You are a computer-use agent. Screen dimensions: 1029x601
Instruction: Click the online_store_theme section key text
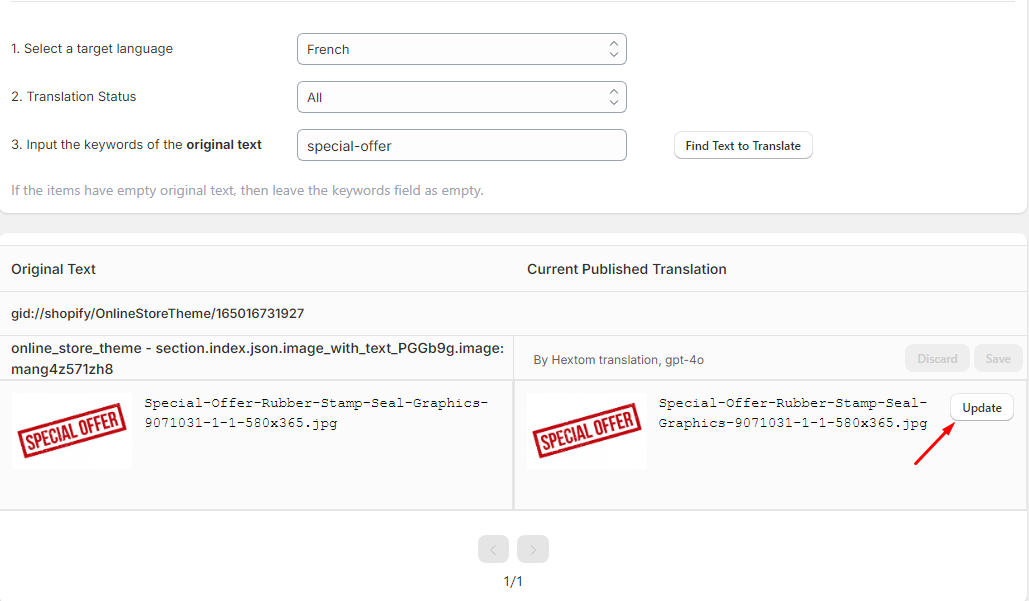click(x=257, y=358)
